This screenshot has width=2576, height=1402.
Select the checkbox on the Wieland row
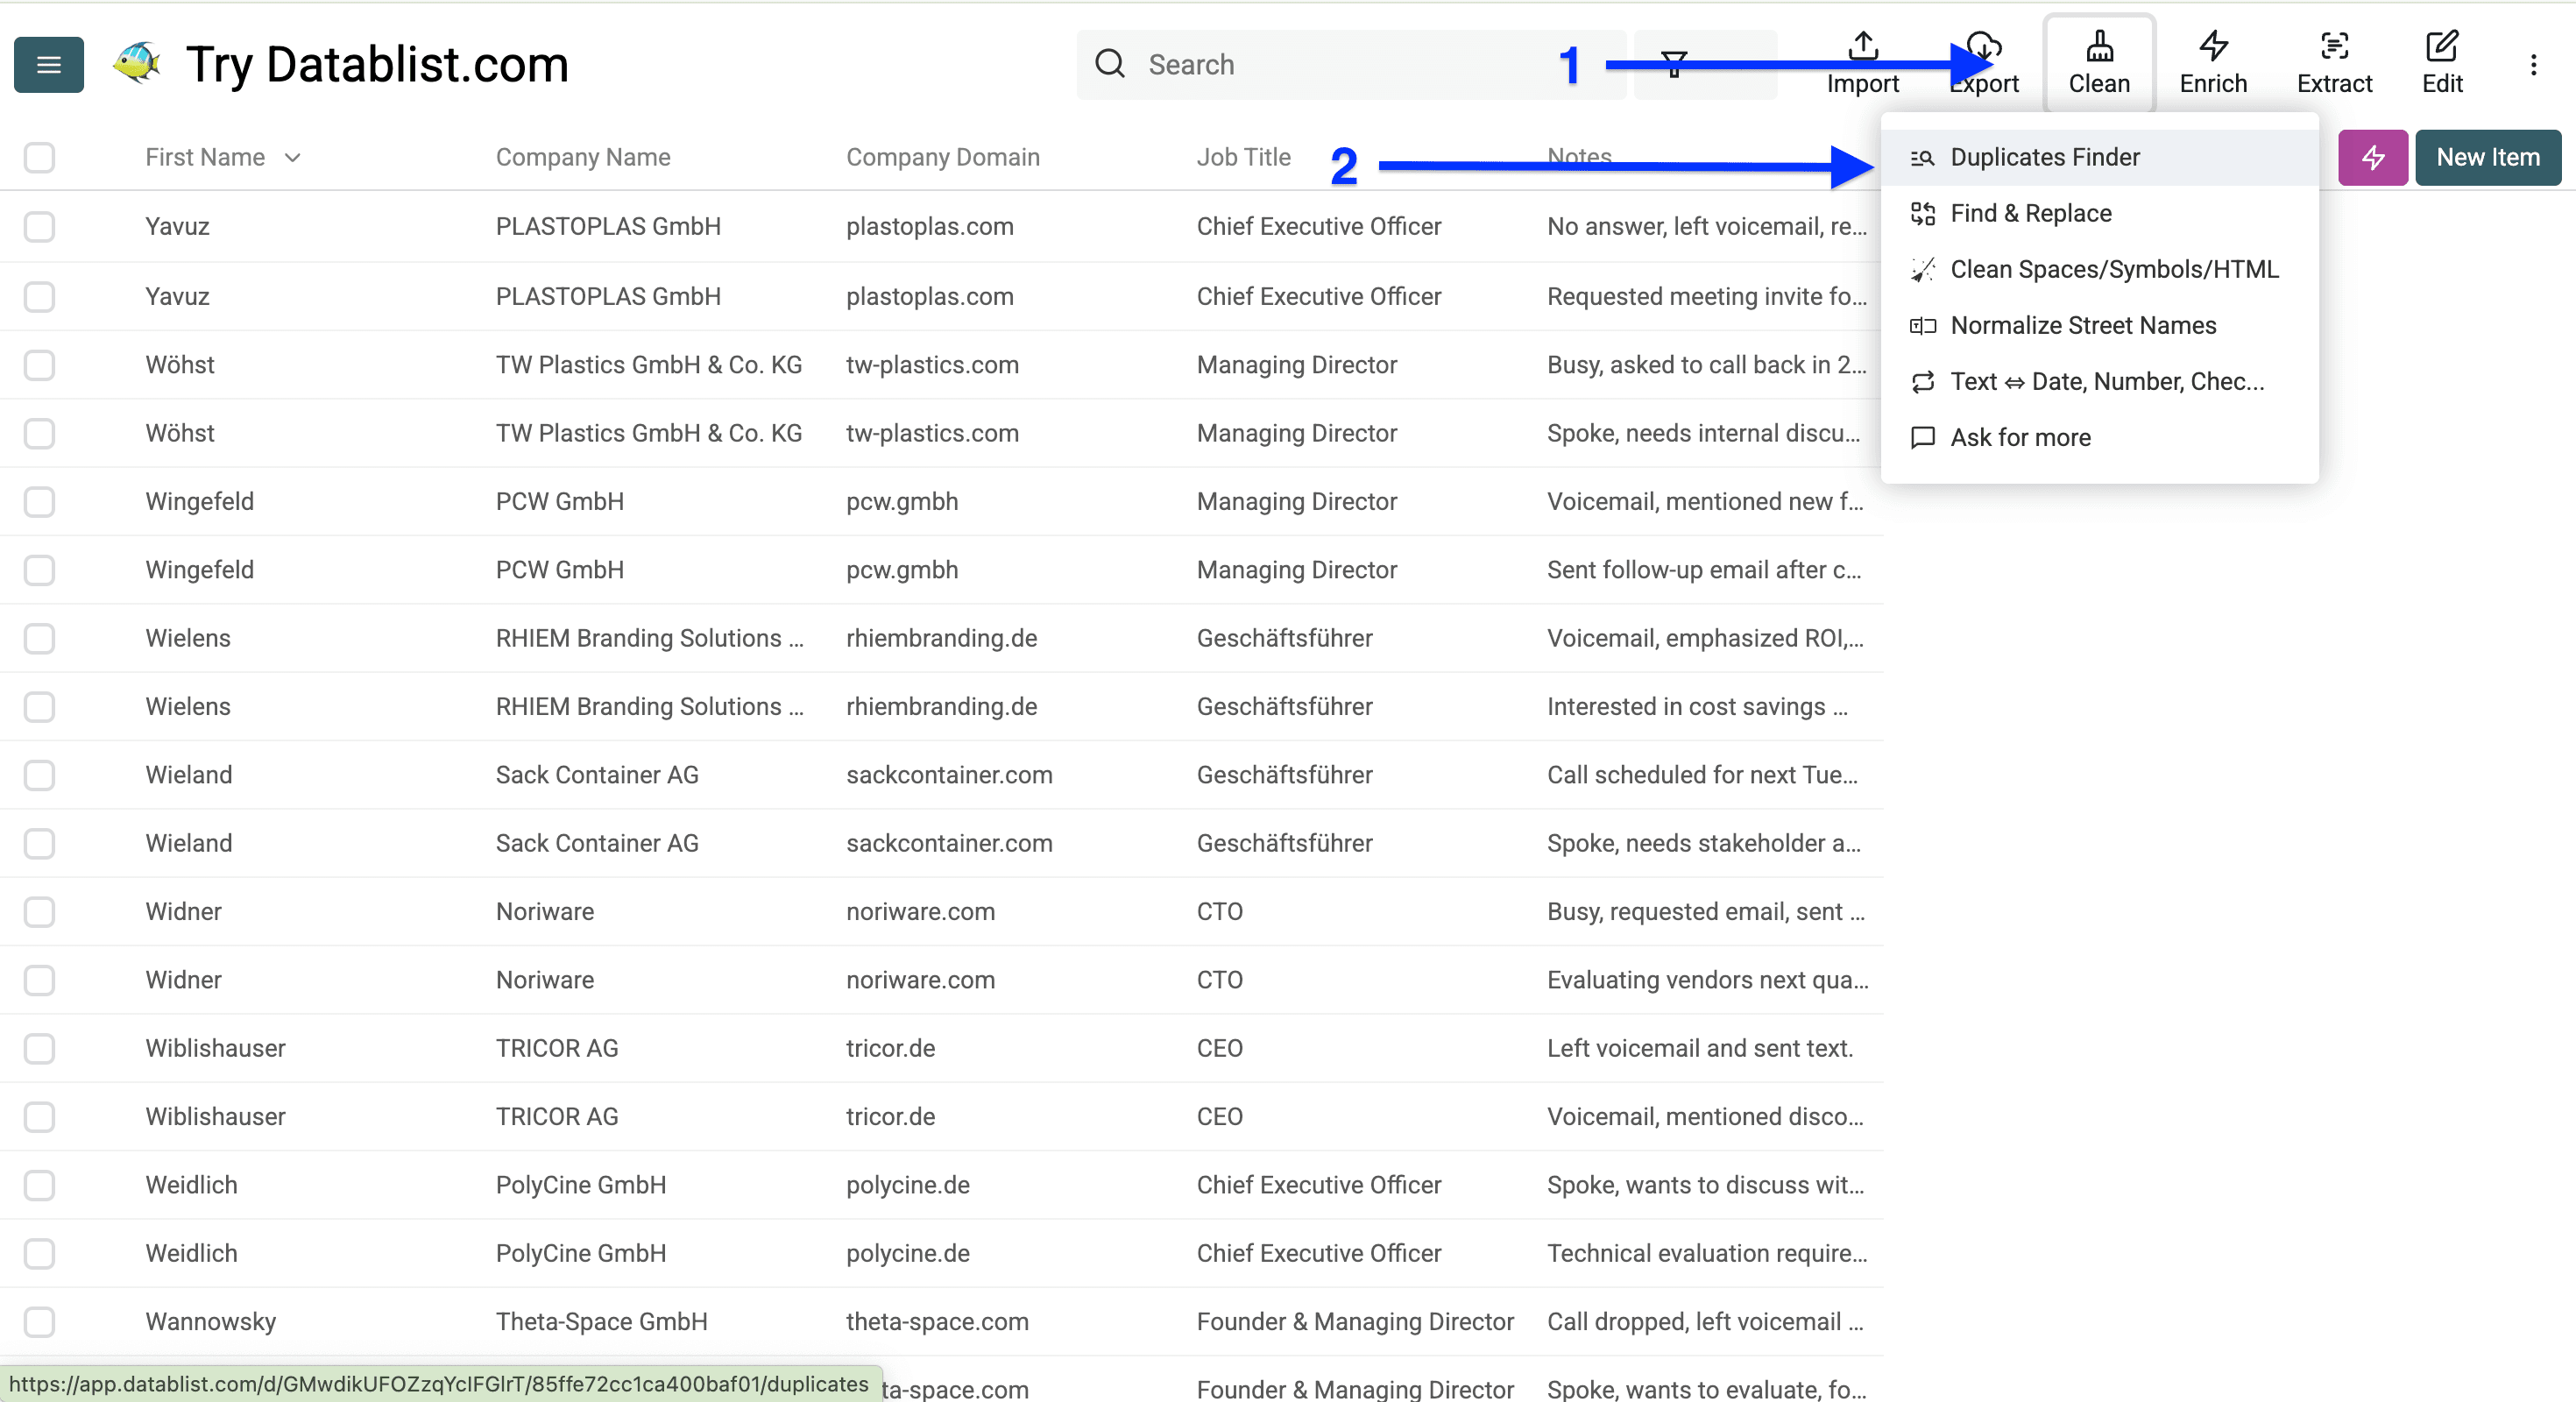click(x=39, y=775)
